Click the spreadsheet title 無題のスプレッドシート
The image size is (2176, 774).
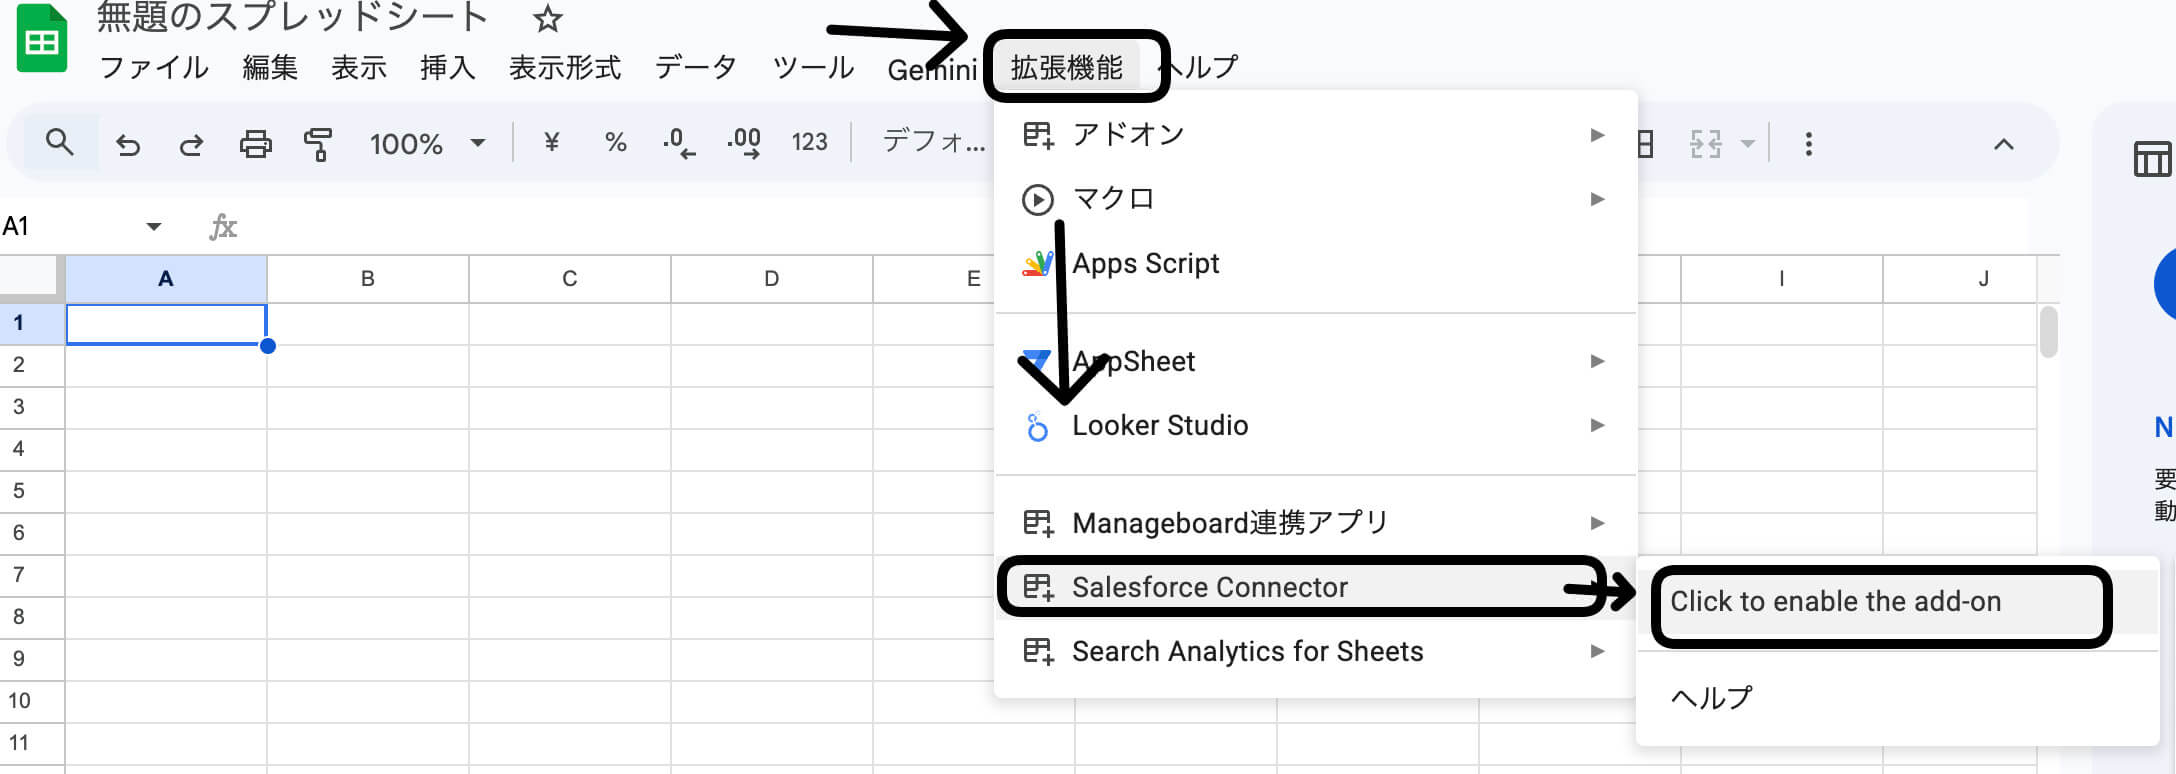(x=292, y=17)
